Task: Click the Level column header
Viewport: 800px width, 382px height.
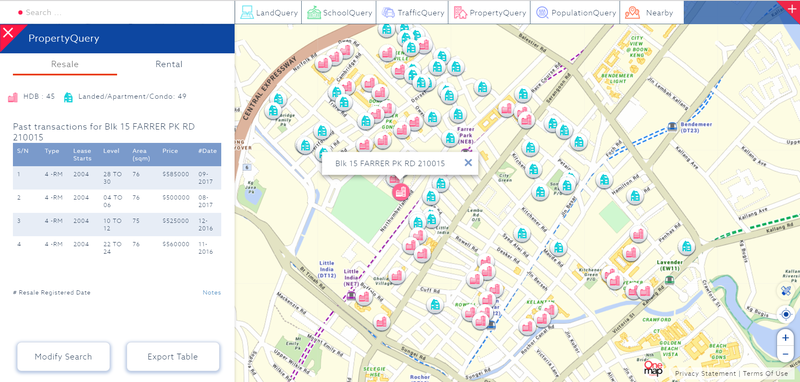Action: [111, 151]
